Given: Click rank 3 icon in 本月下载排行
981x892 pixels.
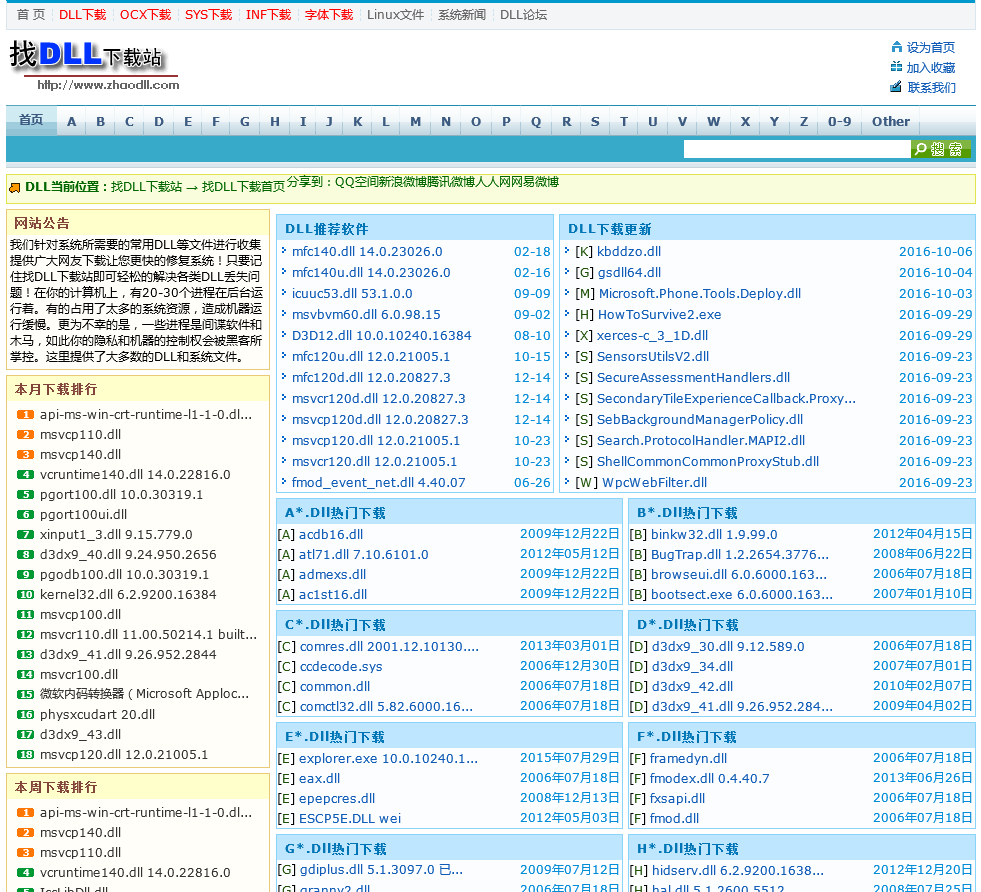Looking at the screenshot, I should pyautogui.click(x=25, y=454).
